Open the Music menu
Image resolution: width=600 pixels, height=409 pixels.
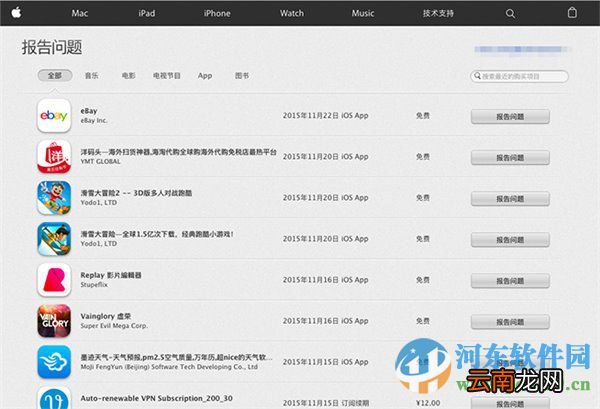363,13
